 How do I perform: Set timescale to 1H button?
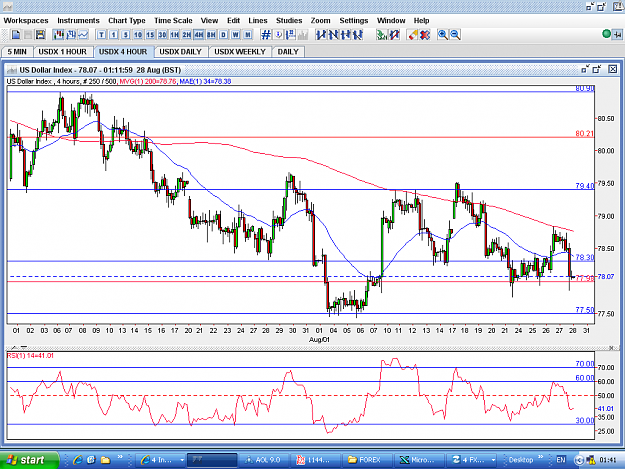click(175, 35)
